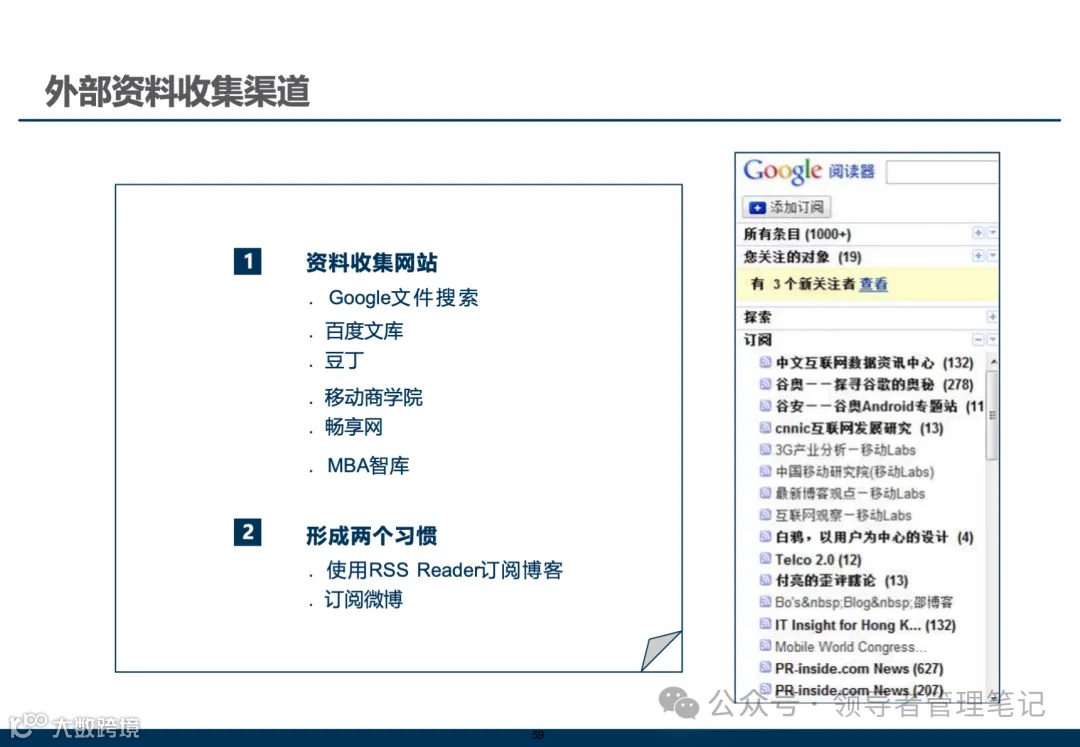Collapse the 订阅 section using minus control
This screenshot has width=1080, height=747.
pos(978,339)
